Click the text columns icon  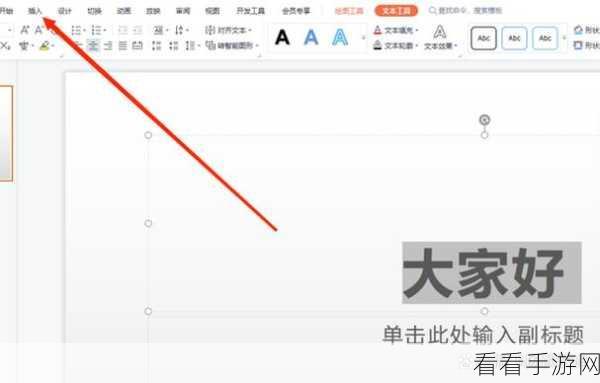pos(190,46)
